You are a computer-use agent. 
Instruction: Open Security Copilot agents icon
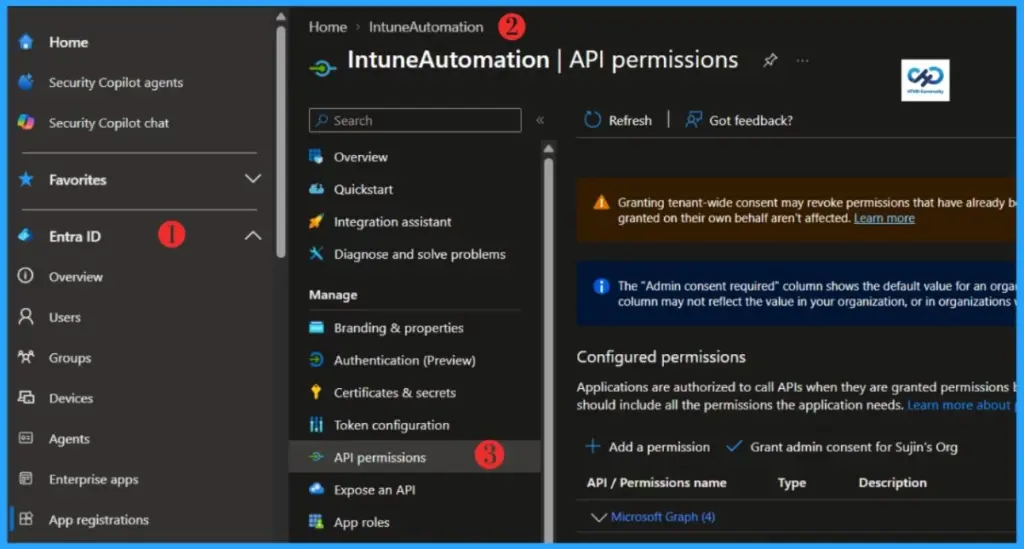click(x=25, y=82)
